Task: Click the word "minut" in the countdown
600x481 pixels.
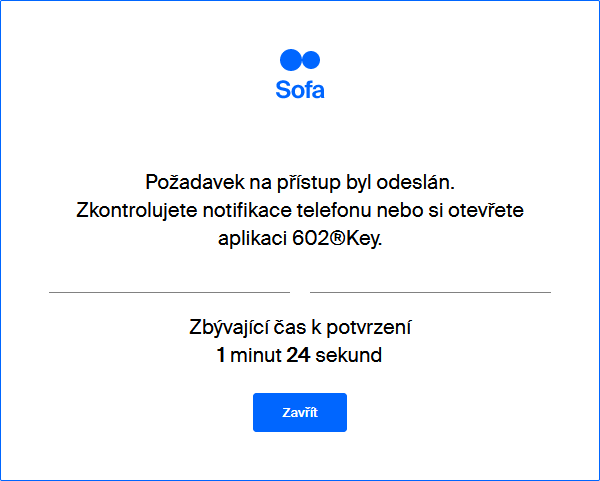Action: [x=256, y=355]
